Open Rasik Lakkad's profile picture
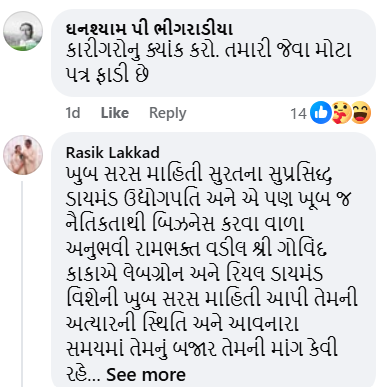 [23, 155]
